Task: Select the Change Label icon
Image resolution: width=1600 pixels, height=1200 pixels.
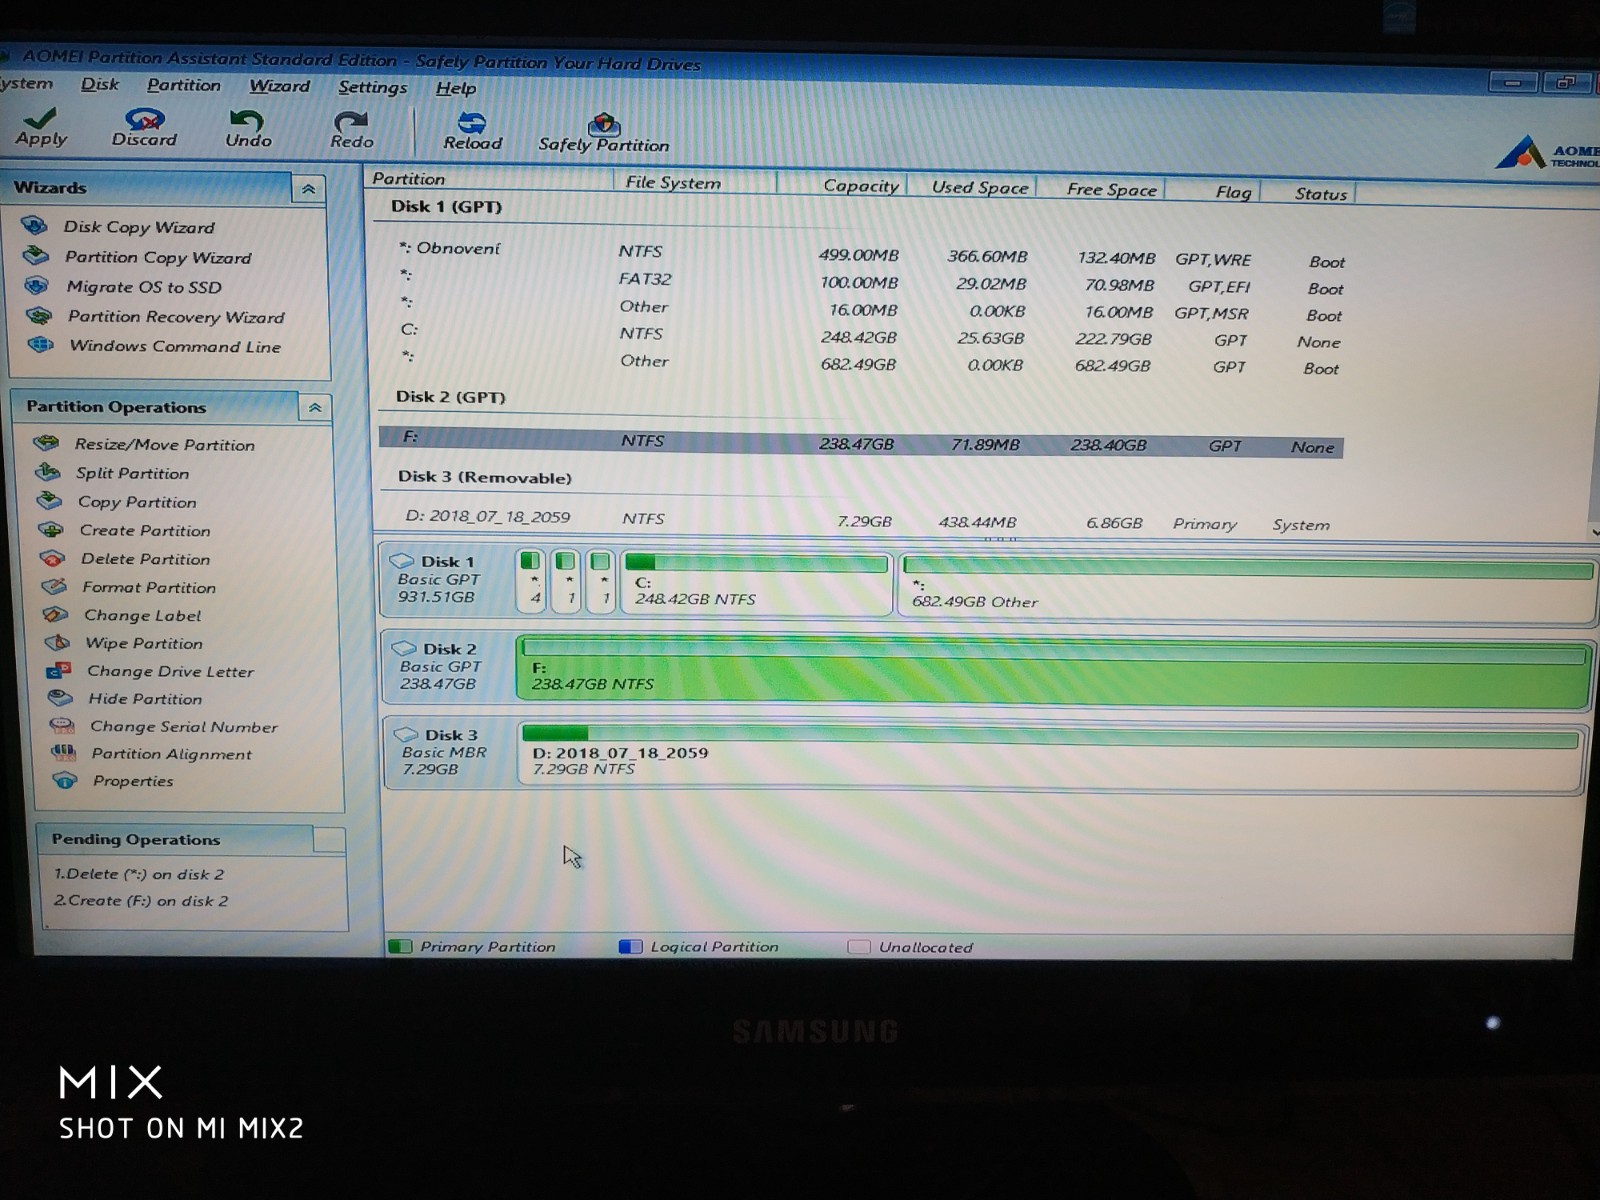Action: pyautogui.click(x=56, y=614)
